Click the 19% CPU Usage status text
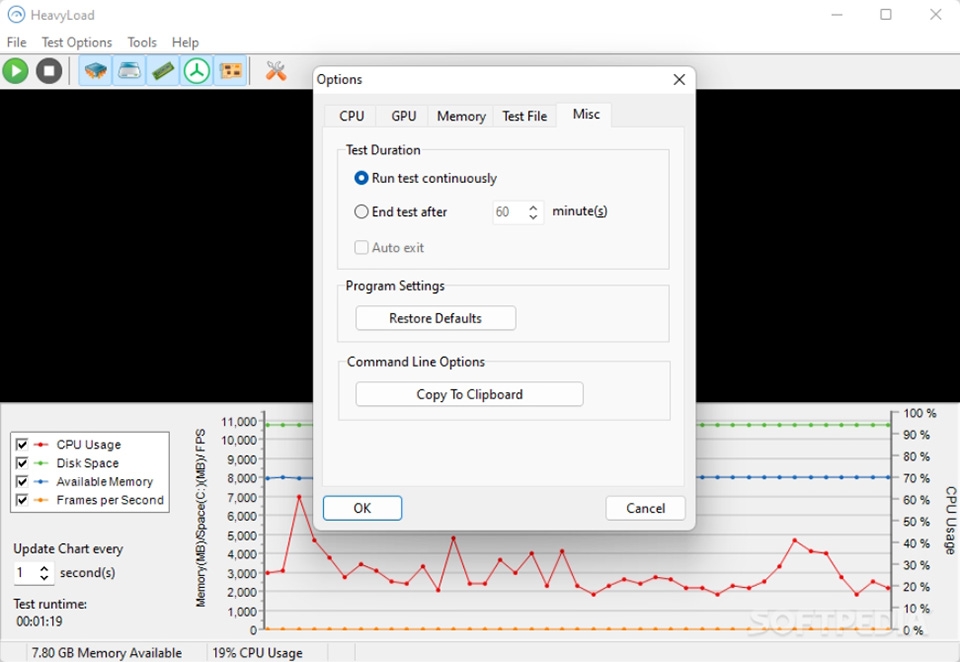960x662 pixels. click(x=257, y=653)
